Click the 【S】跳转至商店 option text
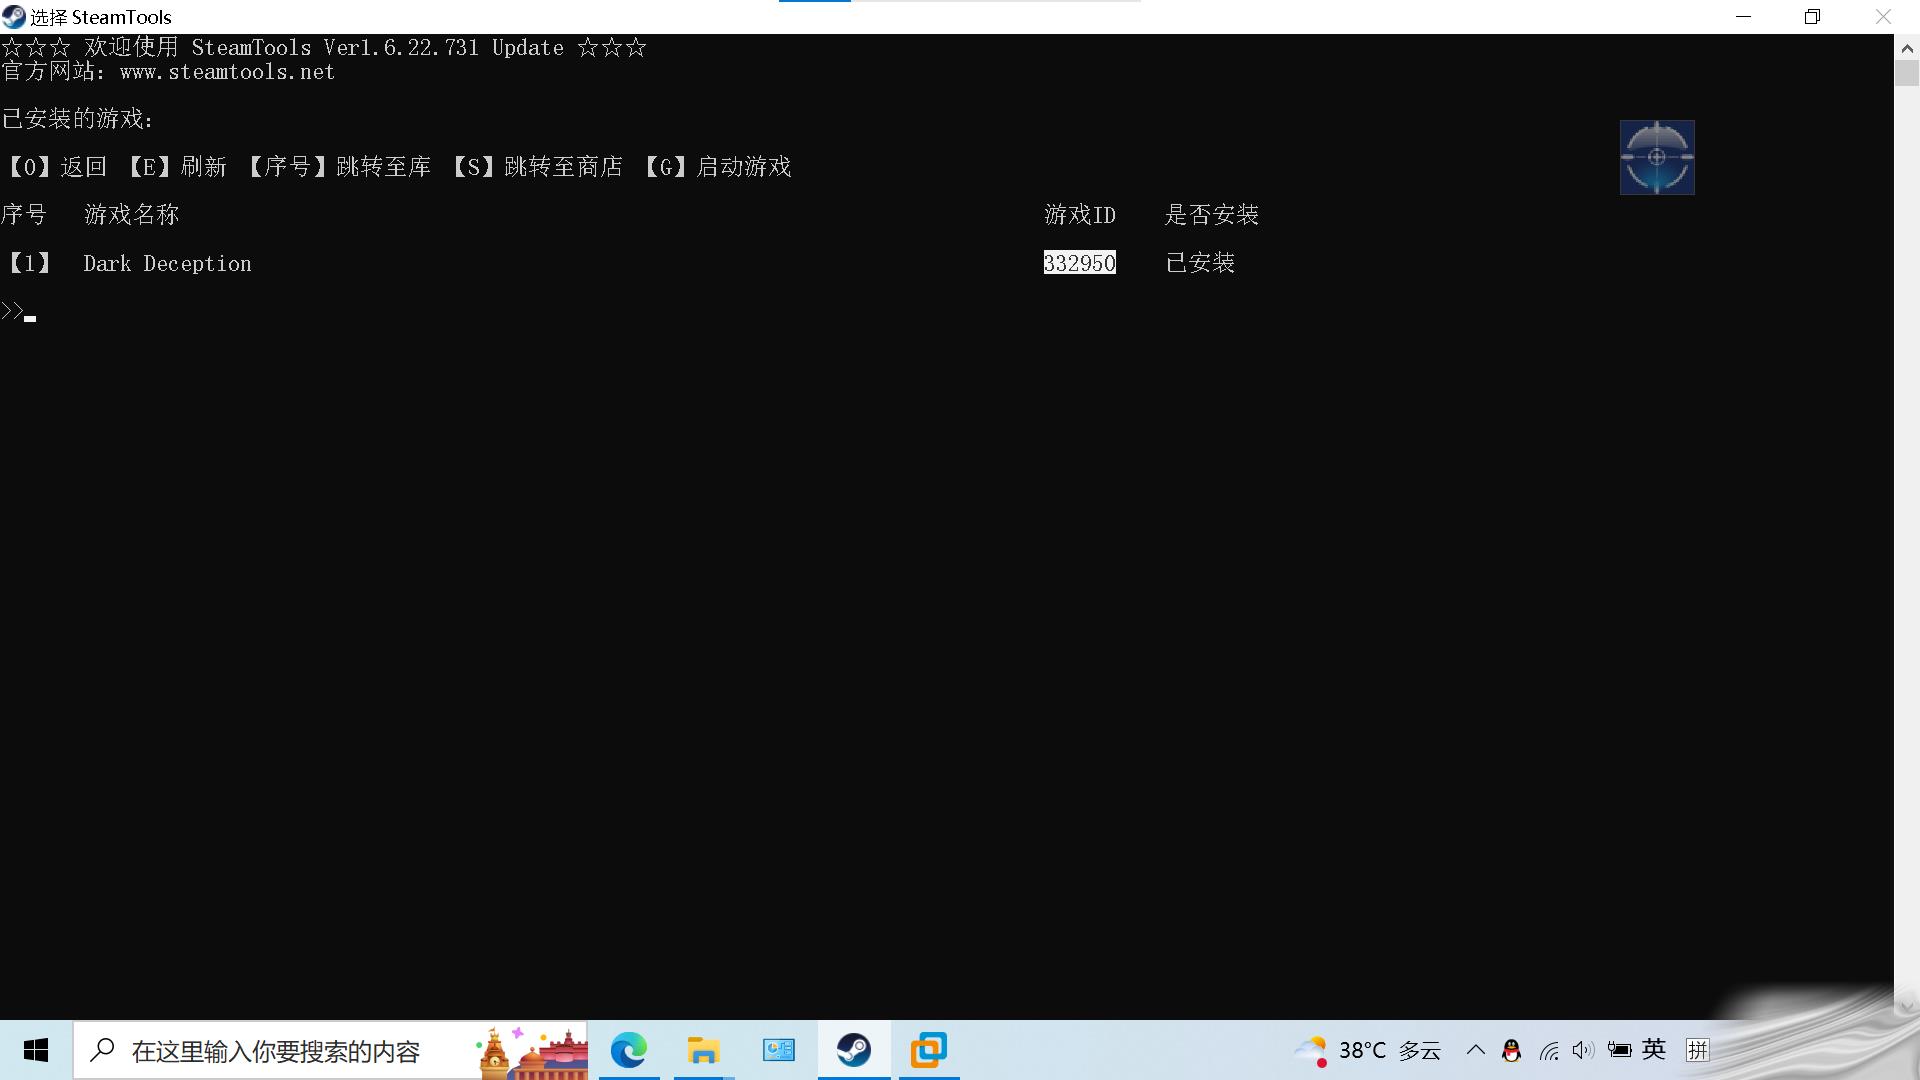Viewport: 1920px width, 1080px height. click(536, 167)
